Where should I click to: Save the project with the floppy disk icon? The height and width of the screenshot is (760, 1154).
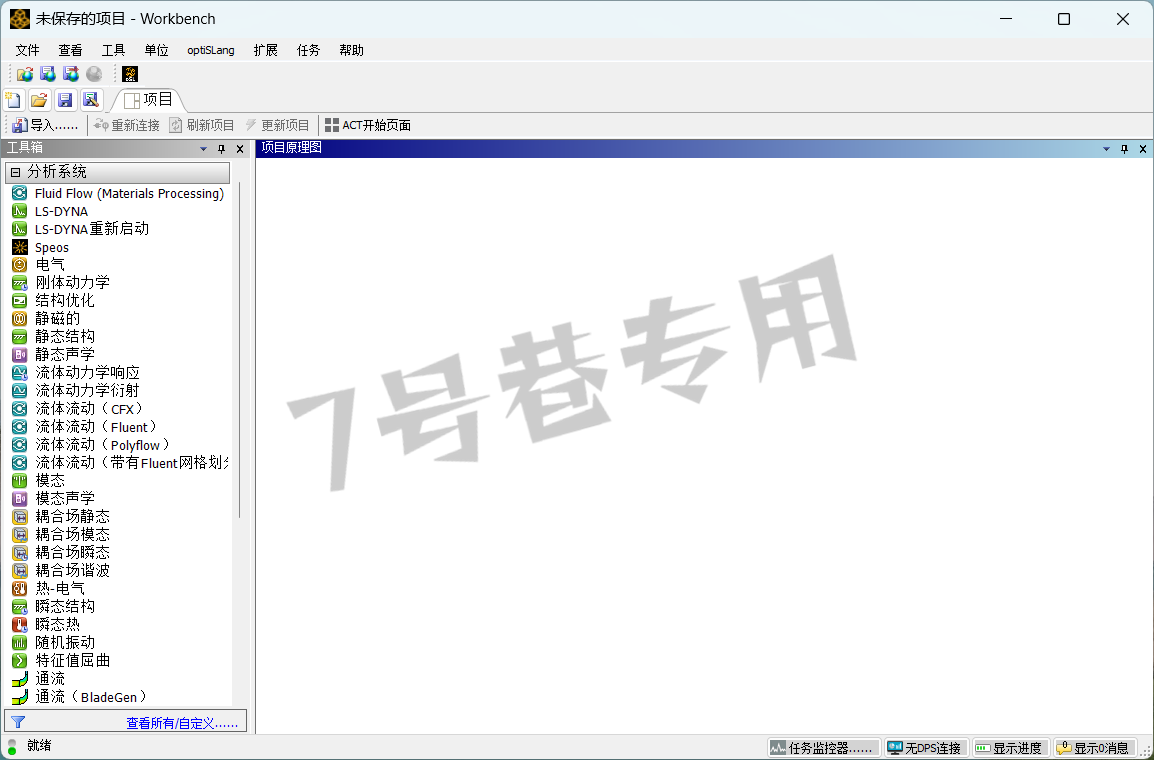coord(65,100)
